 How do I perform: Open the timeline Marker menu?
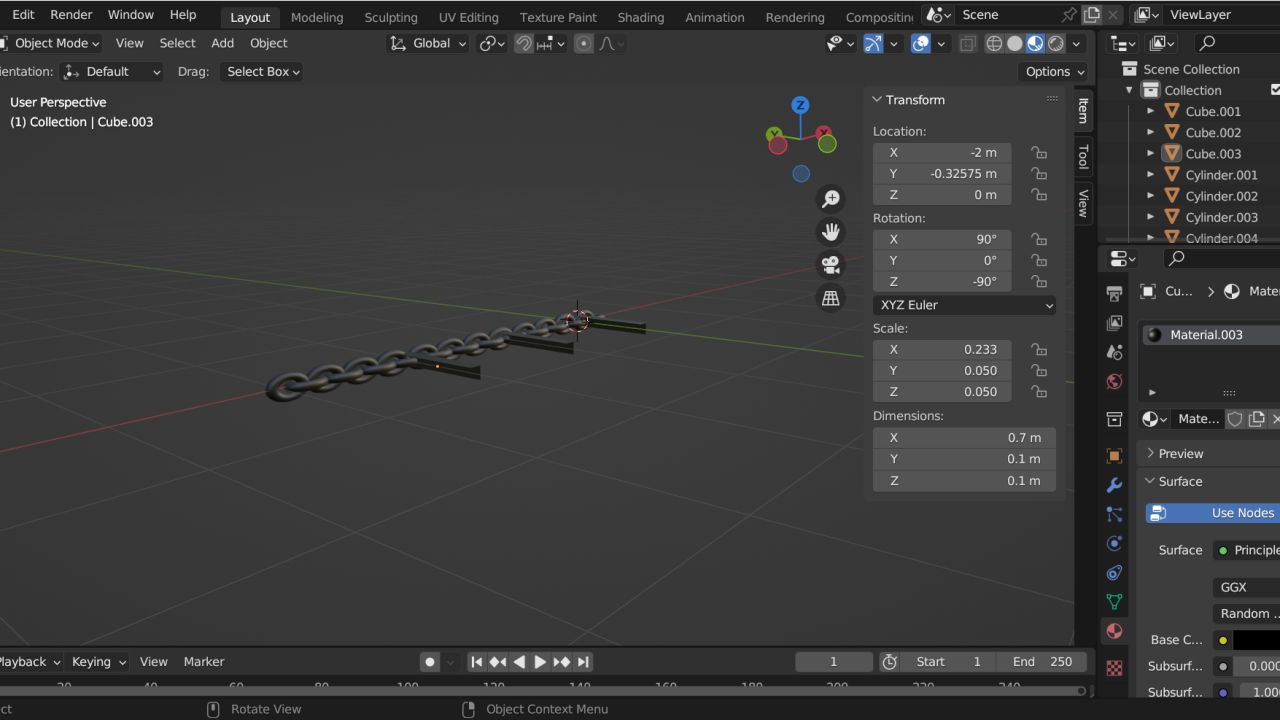(x=204, y=661)
